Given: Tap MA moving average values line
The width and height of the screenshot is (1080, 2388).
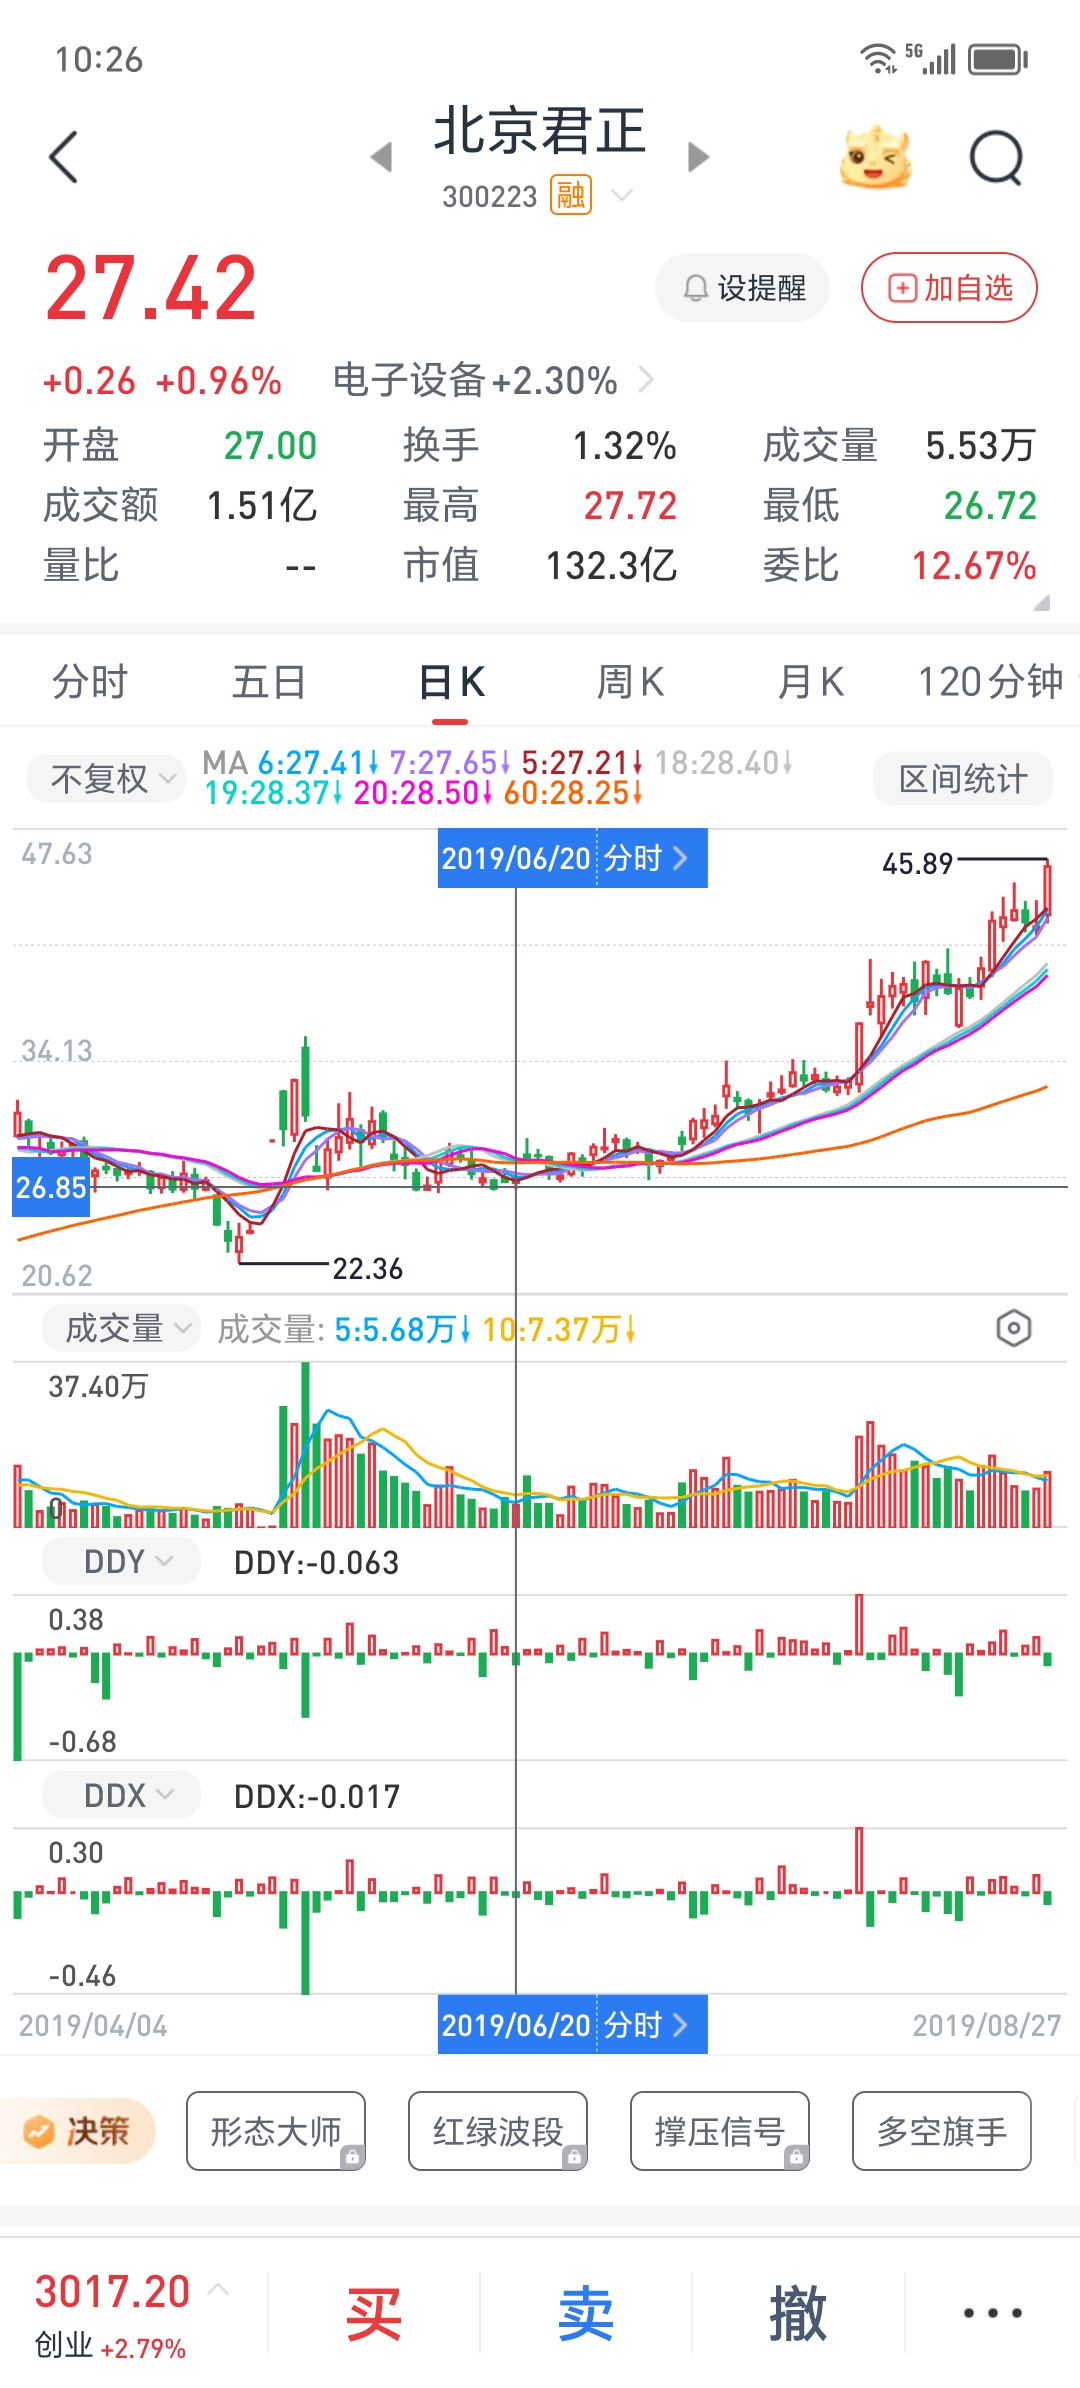Looking at the screenshot, I should click(498, 778).
